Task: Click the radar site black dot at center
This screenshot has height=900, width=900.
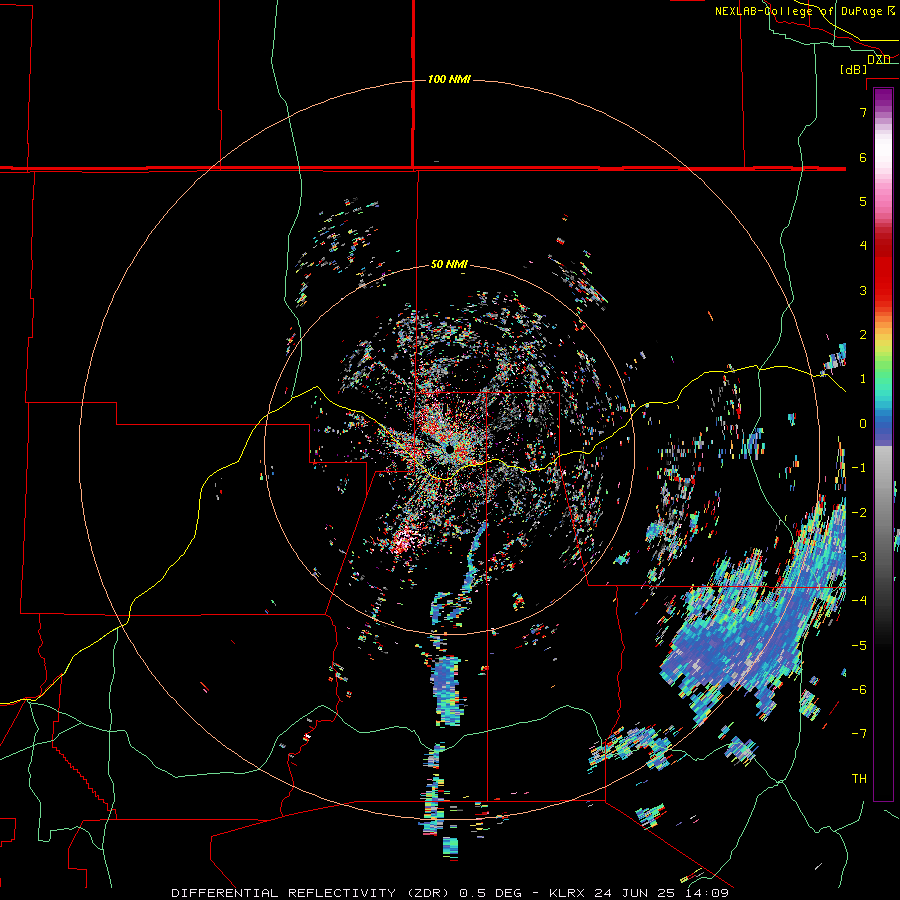Action: [x=449, y=448]
